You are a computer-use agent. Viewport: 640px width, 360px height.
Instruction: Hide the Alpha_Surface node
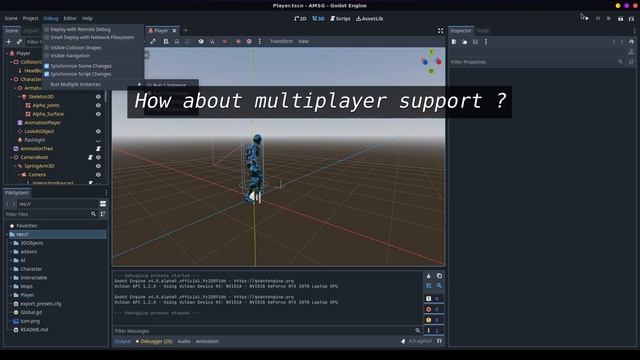(98, 114)
